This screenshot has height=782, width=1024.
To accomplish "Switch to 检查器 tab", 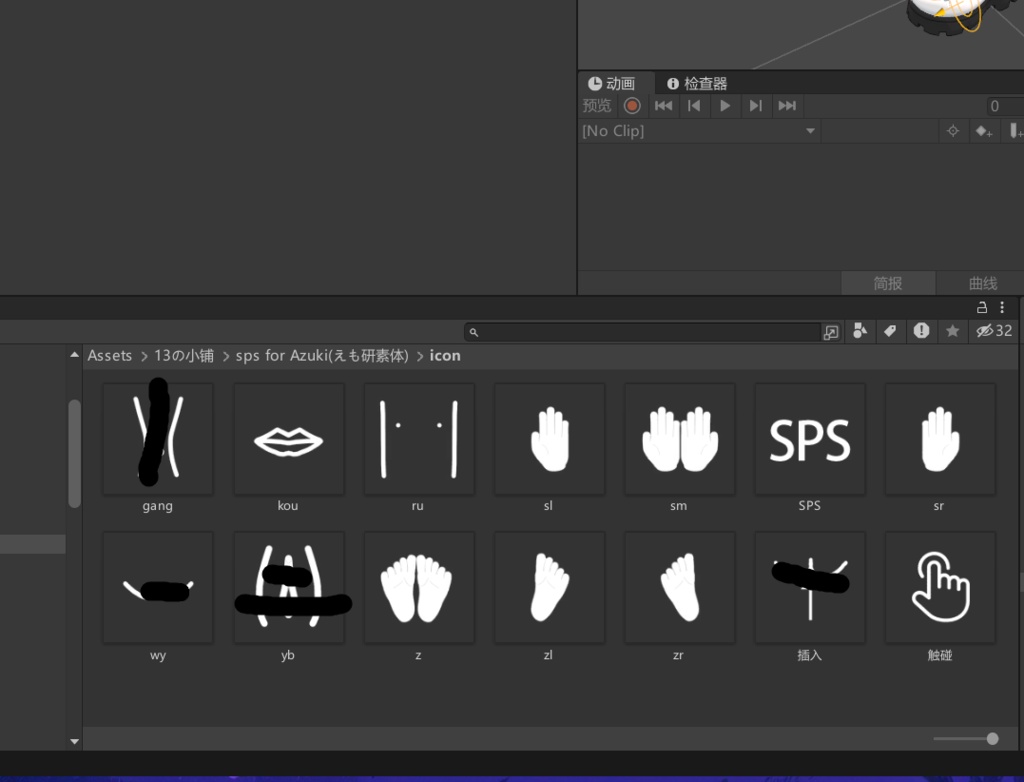I will [697, 84].
